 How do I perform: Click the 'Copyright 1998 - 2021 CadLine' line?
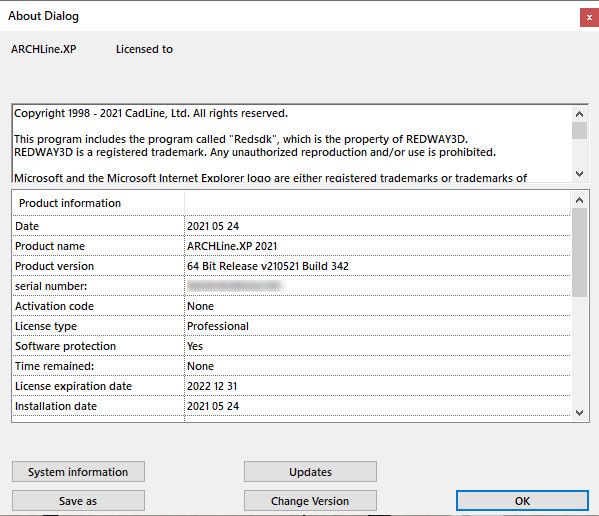click(x=151, y=113)
